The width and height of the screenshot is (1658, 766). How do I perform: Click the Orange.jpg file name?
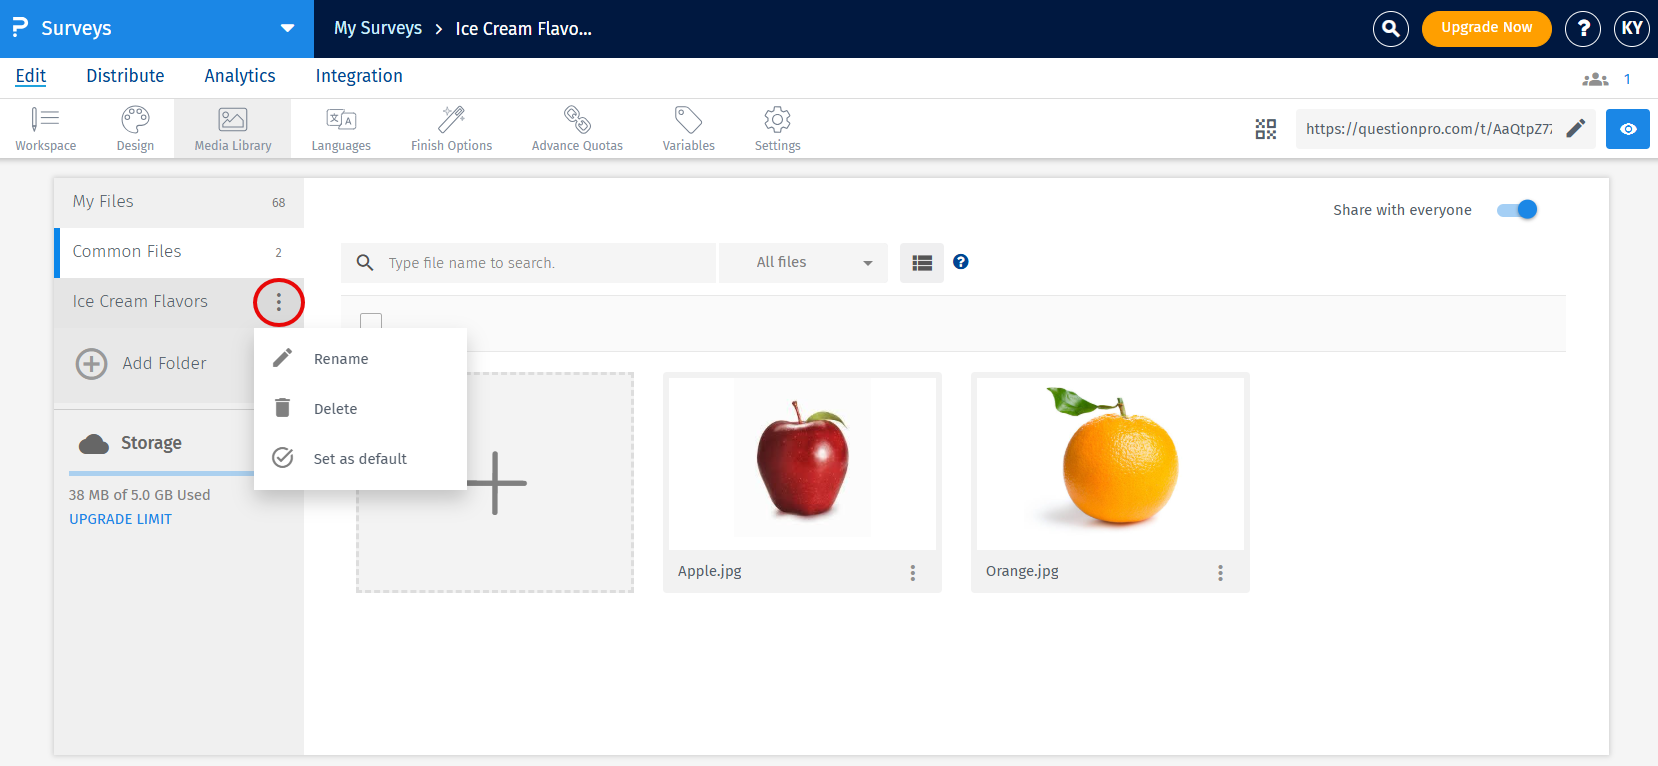point(1022,571)
